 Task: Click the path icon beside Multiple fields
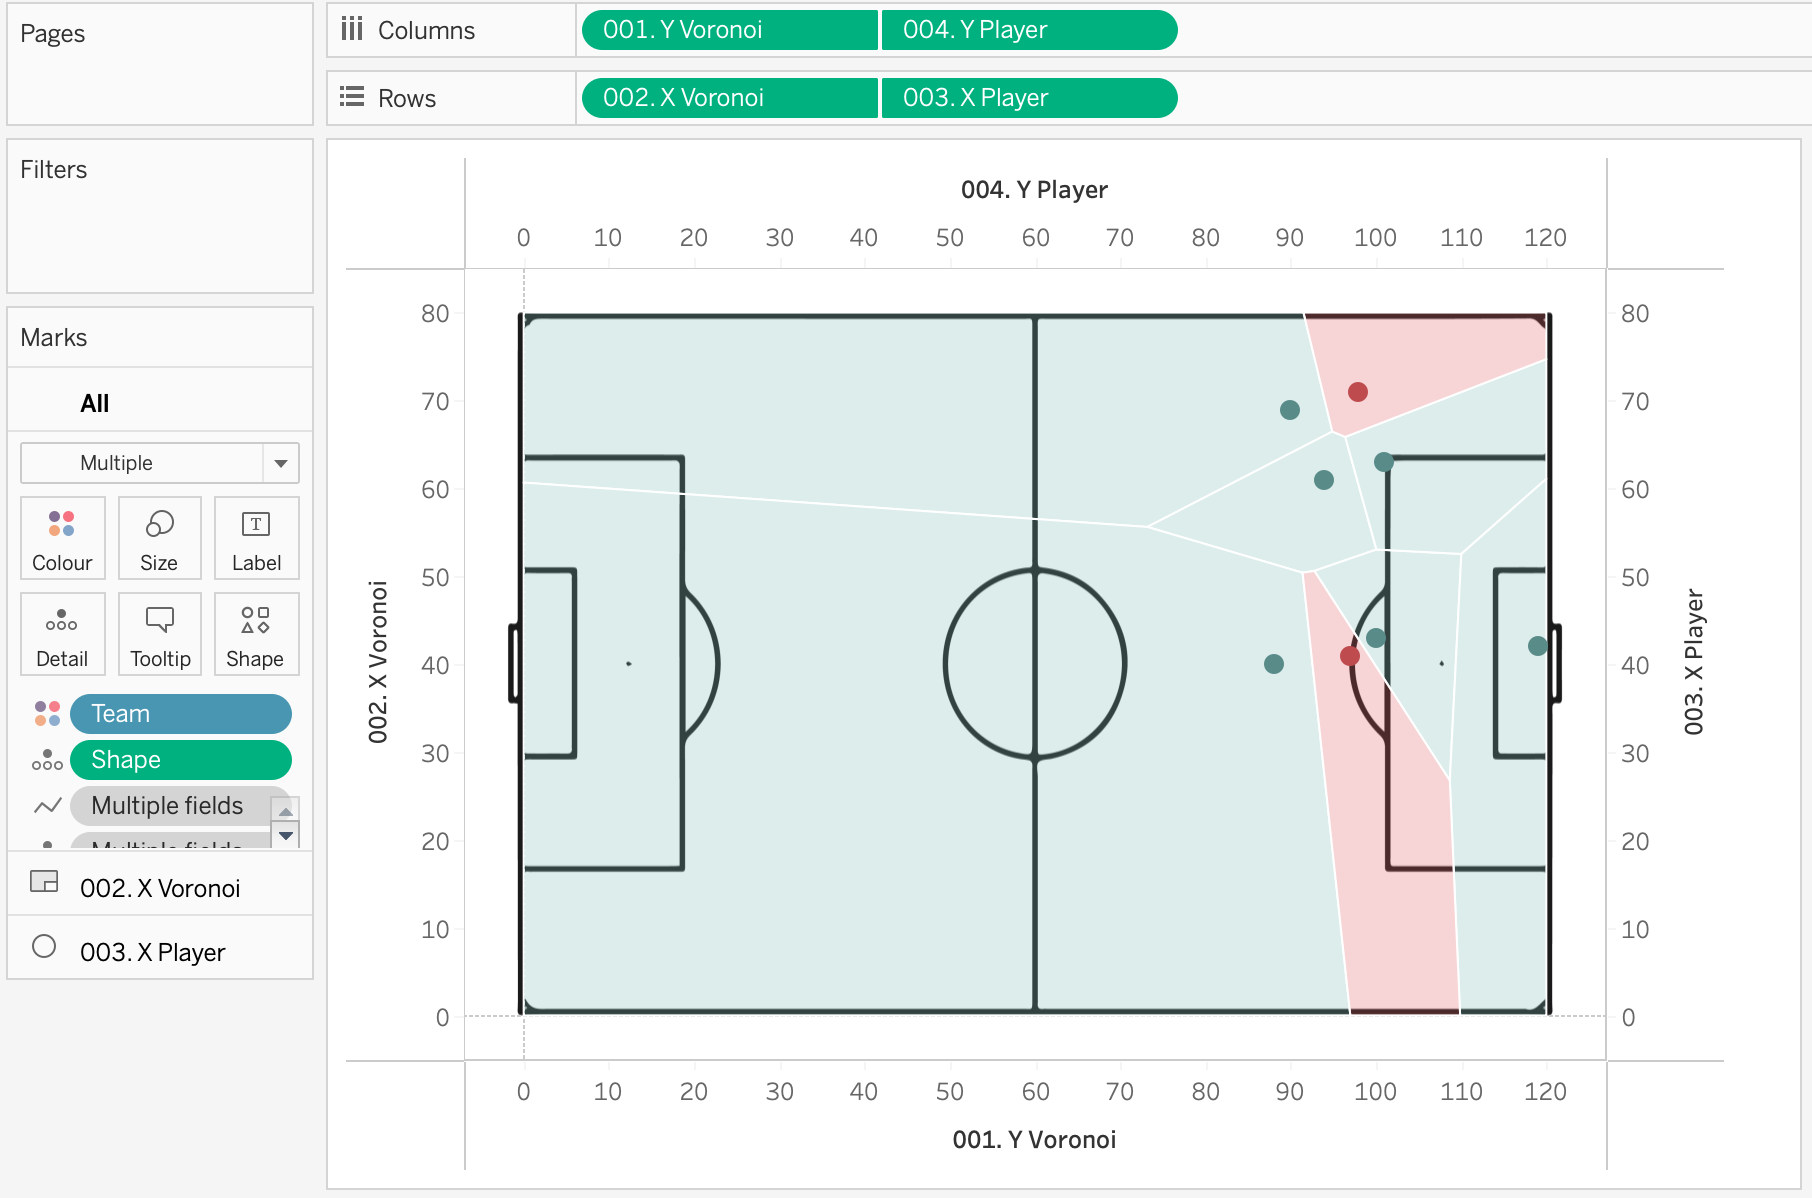tap(47, 806)
